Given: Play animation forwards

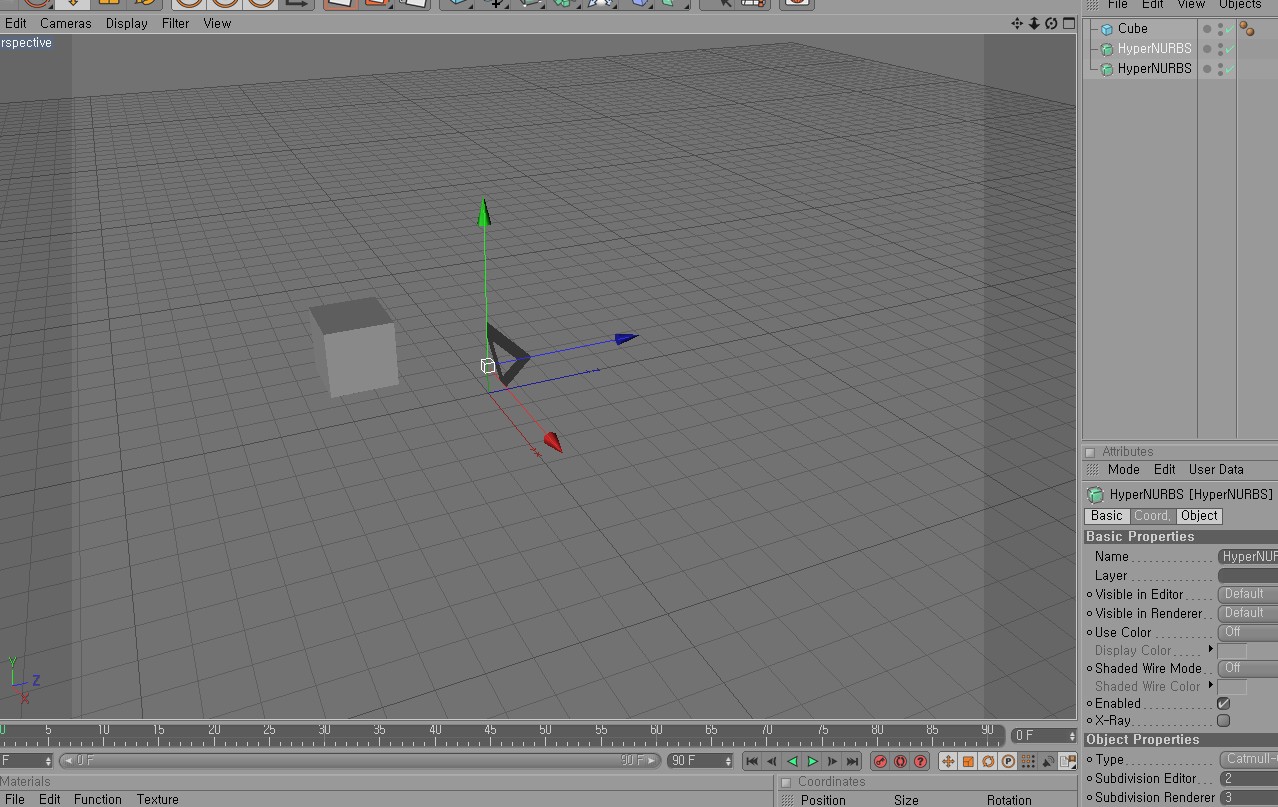Looking at the screenshot, I should pos(813,761).
